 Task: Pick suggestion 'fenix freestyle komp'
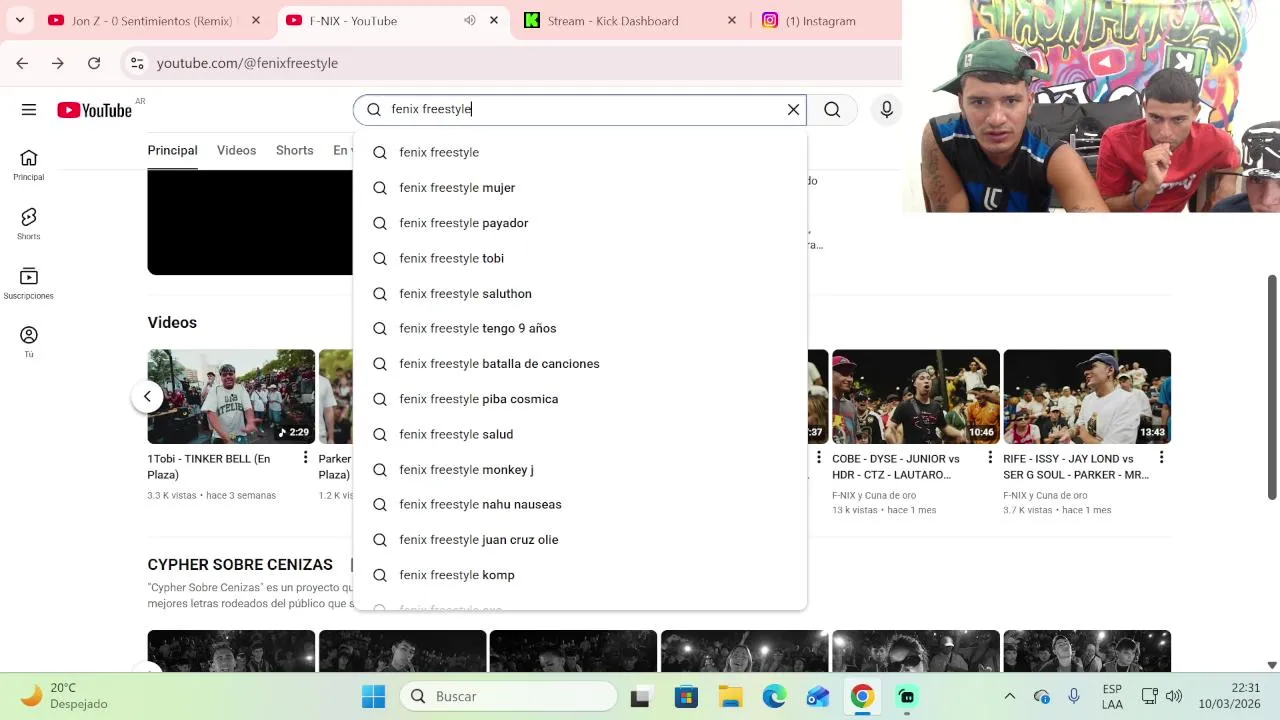click(x=579, y=575)
